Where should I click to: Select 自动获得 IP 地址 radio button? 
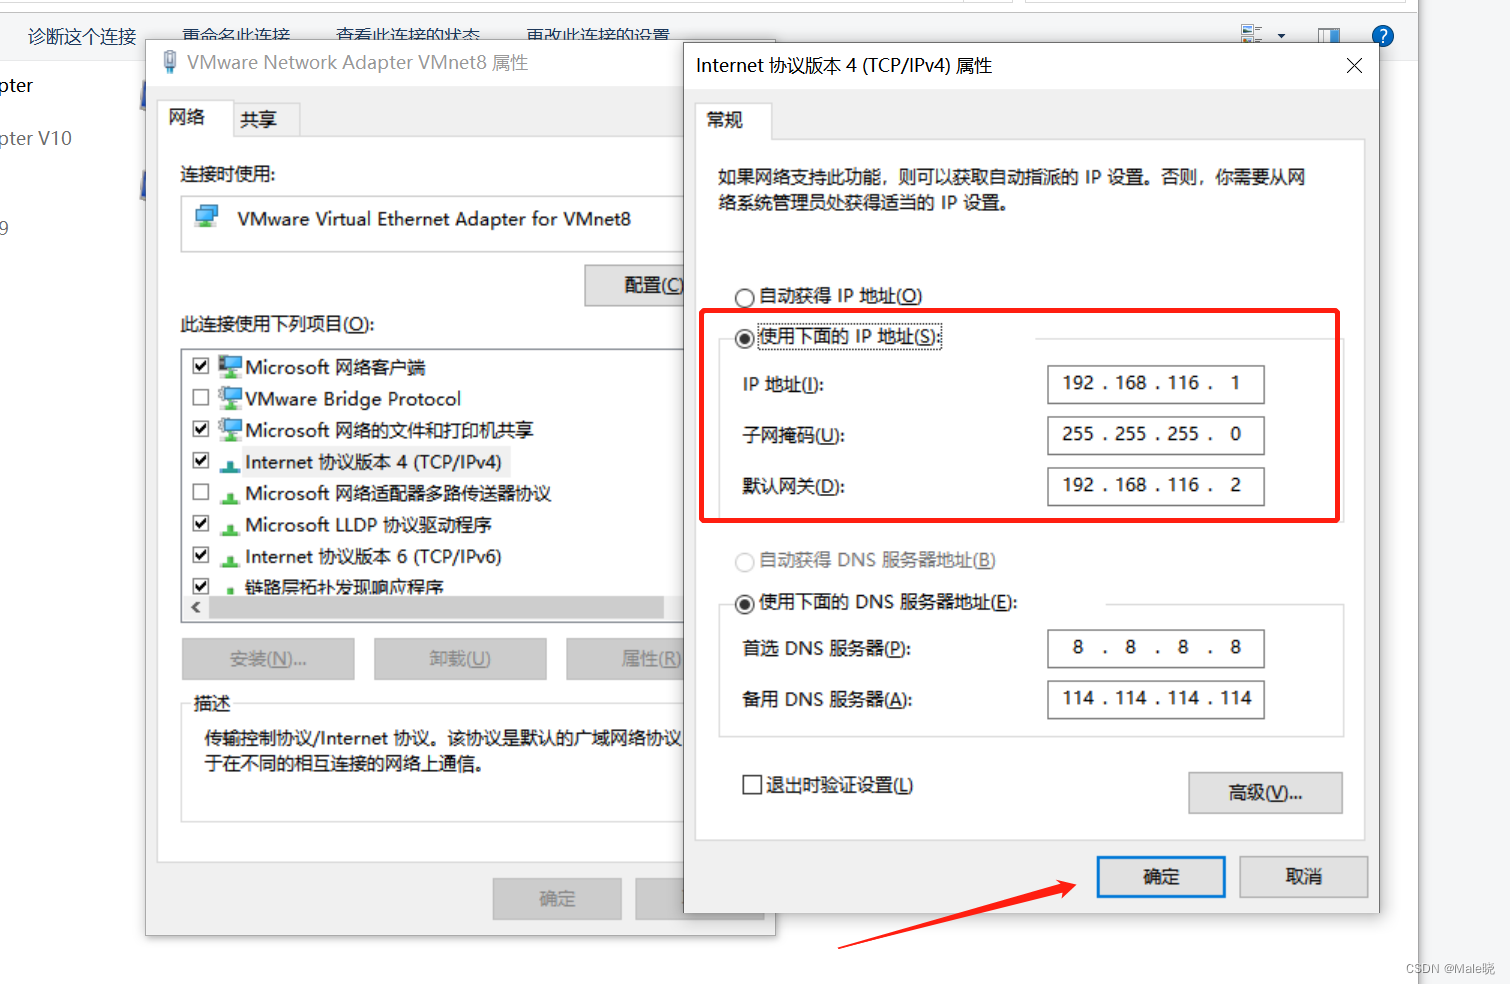tap(744, 297)
